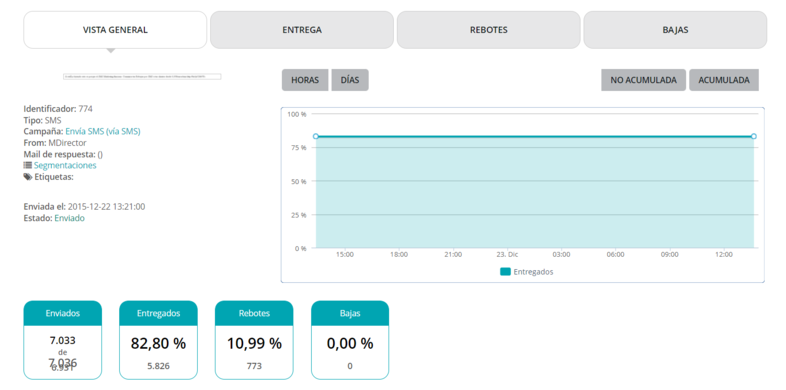The image size is (786, 390).
Task: Open the Segmentaciones link
Action: coord(65,165)
